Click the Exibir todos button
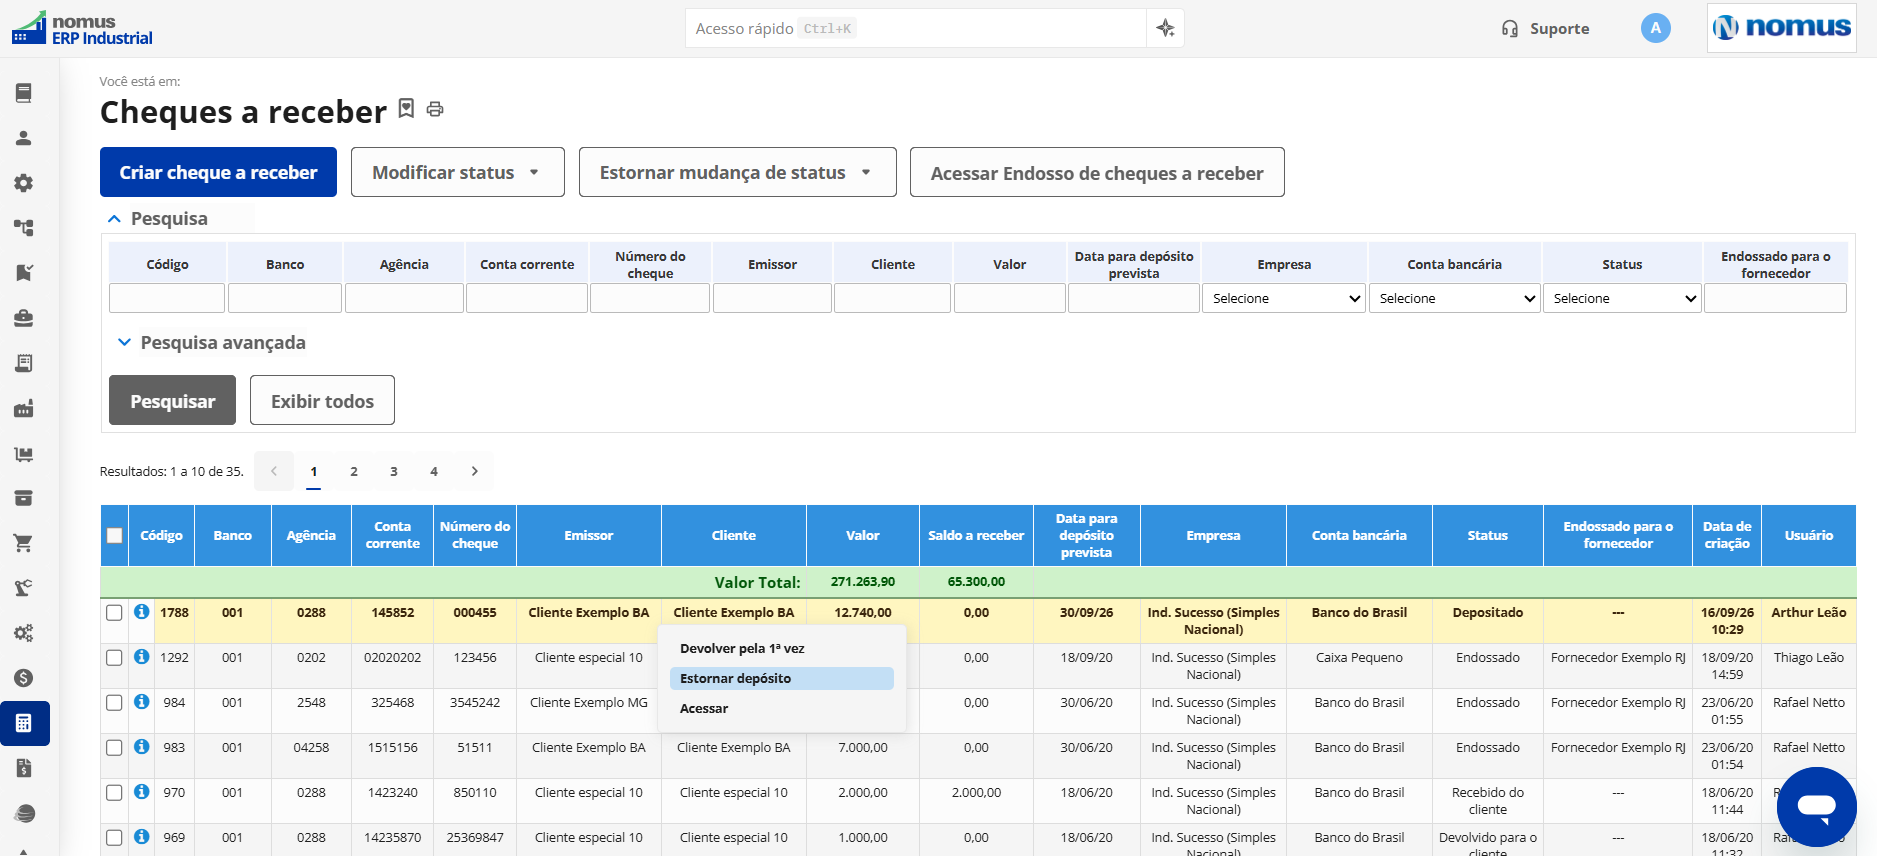This screenshot has width=1877, height=856. click(x=322, y=400)
